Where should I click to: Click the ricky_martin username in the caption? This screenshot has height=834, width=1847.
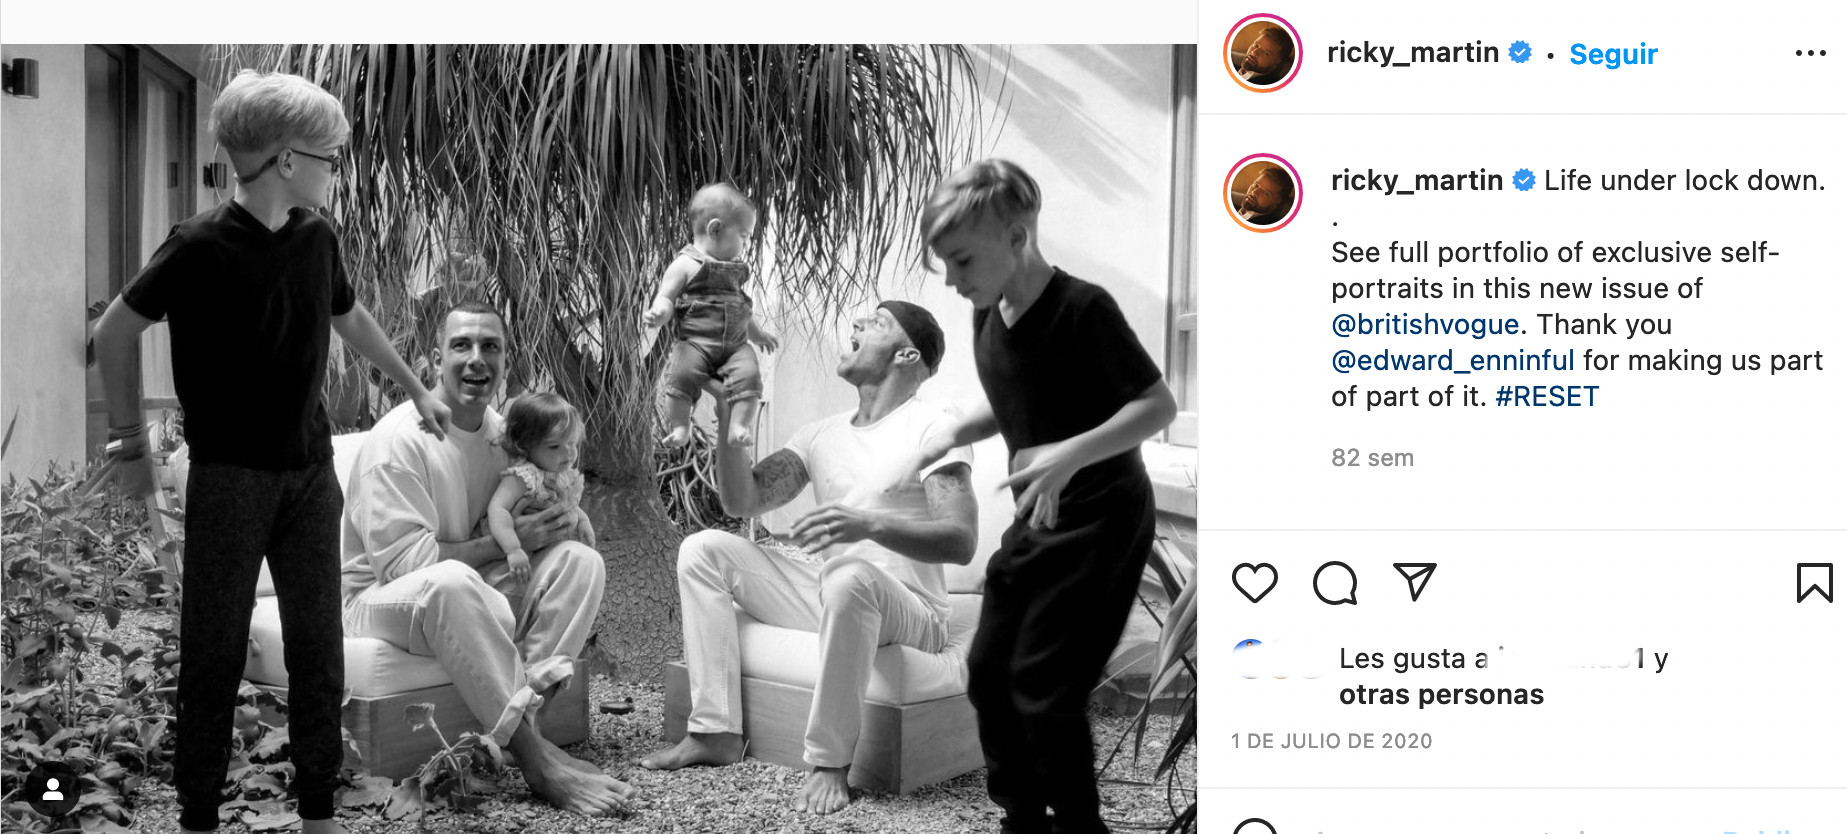tap(1416, 180)
